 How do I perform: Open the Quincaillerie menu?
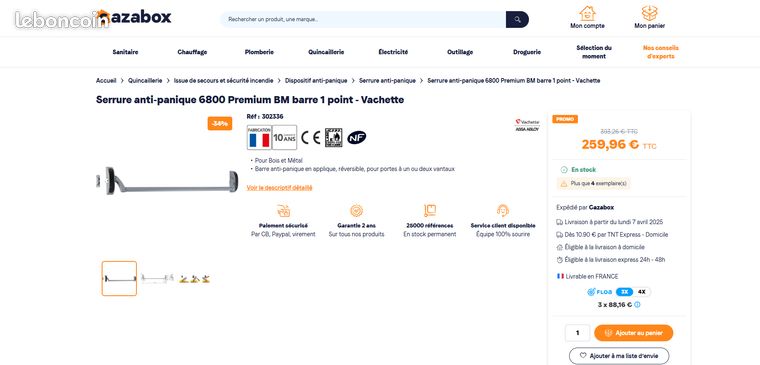[326, 52]
